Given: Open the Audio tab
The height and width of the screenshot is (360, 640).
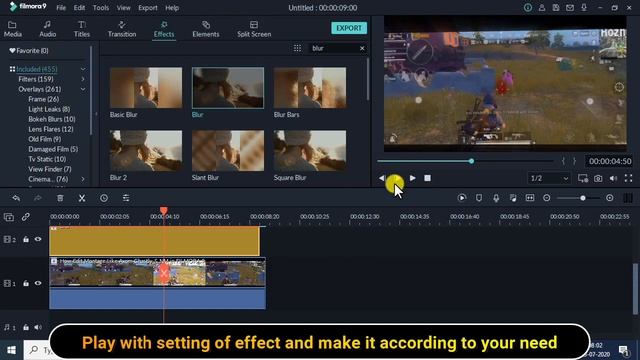Looking at the screenshot, I should tap(47, 29).
